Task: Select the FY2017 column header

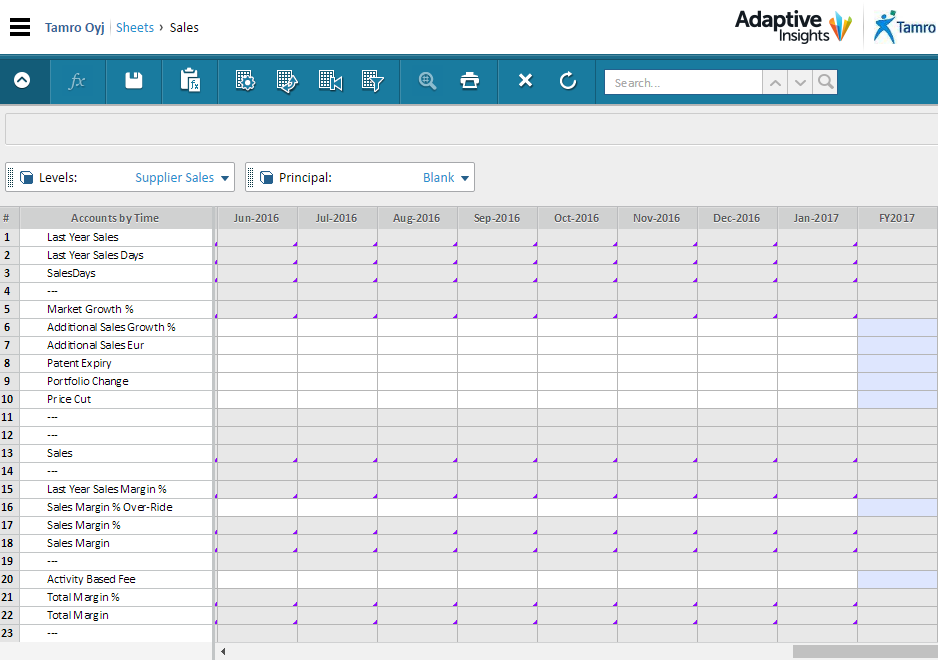Action: click(x=897, y=218)
